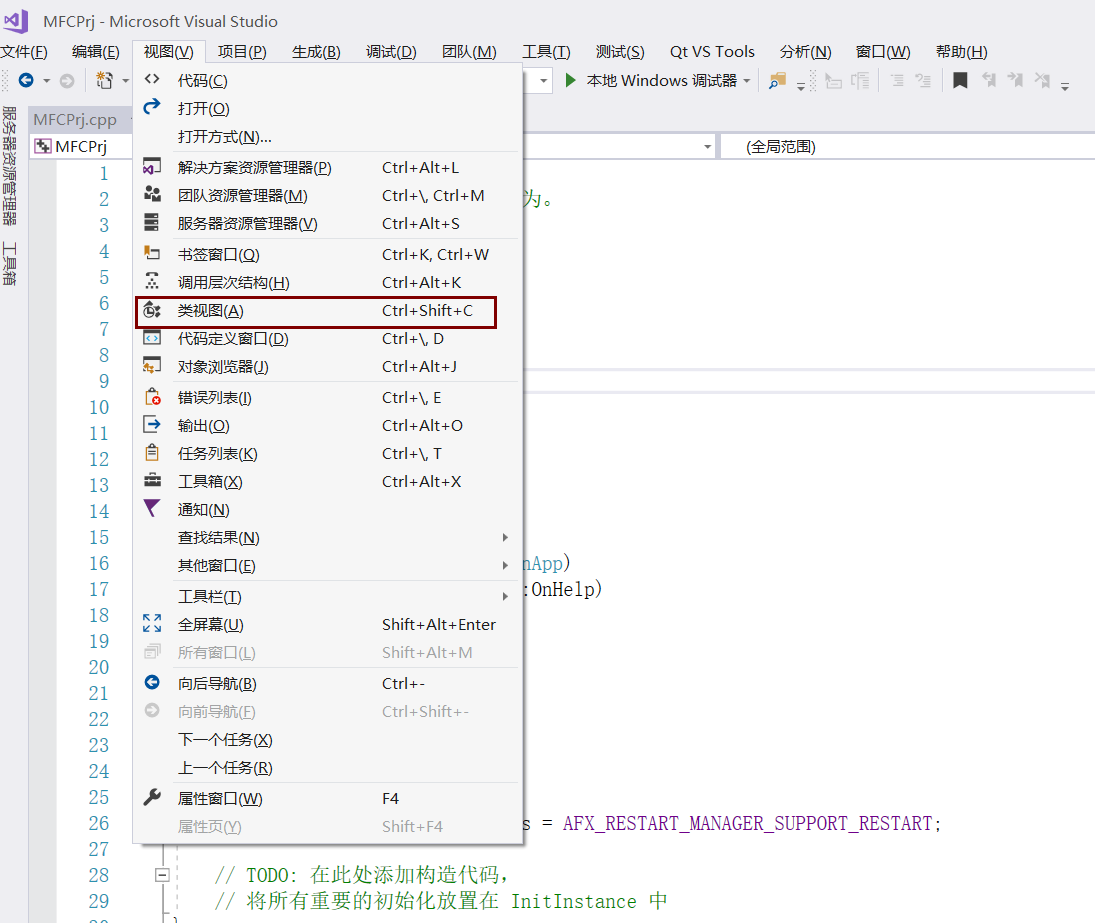Screen dimensions: 1095x923
Task: Click the TODO comment on line 28
Action: coord(361,875)
